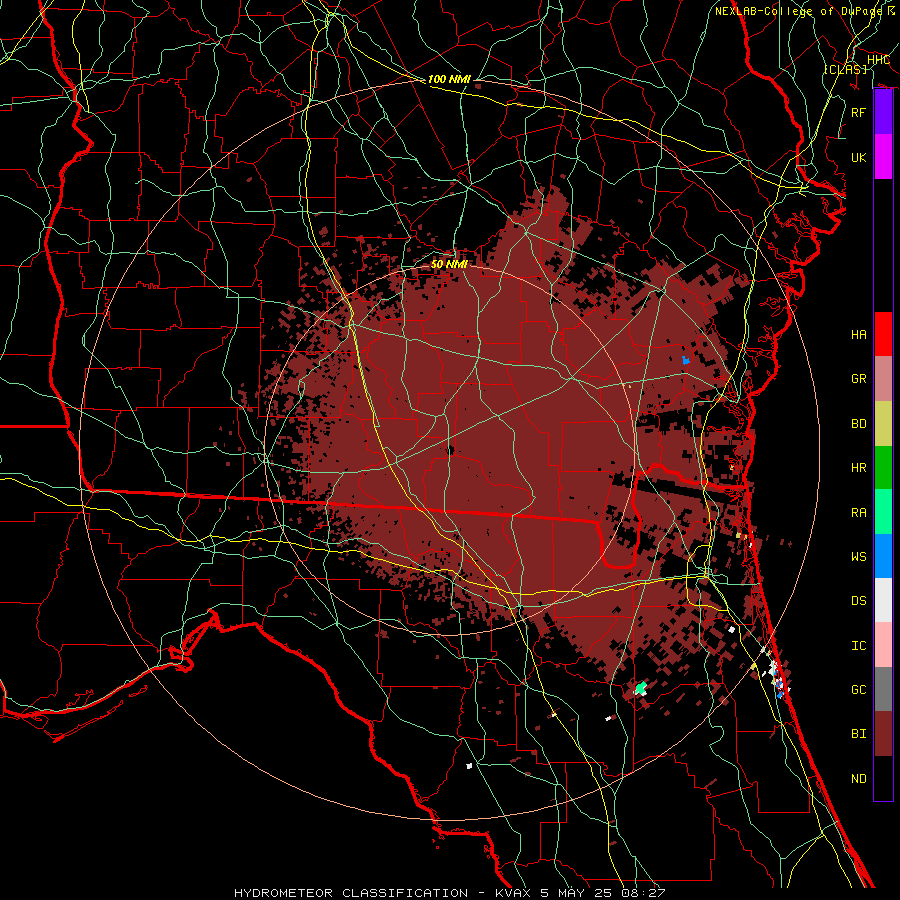Viewport: 900px width, 900px height.
Task: Click the 'HR' legend label
Action: coord(859,468)
